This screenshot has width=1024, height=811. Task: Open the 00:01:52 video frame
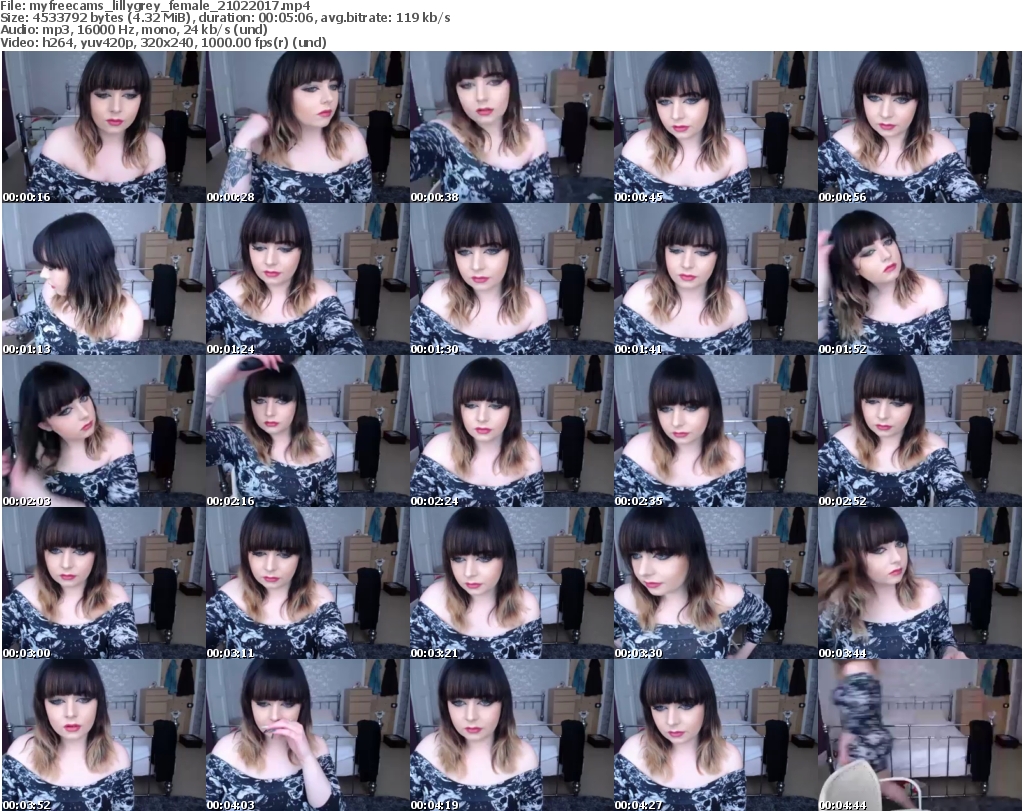tap(919, 279)
